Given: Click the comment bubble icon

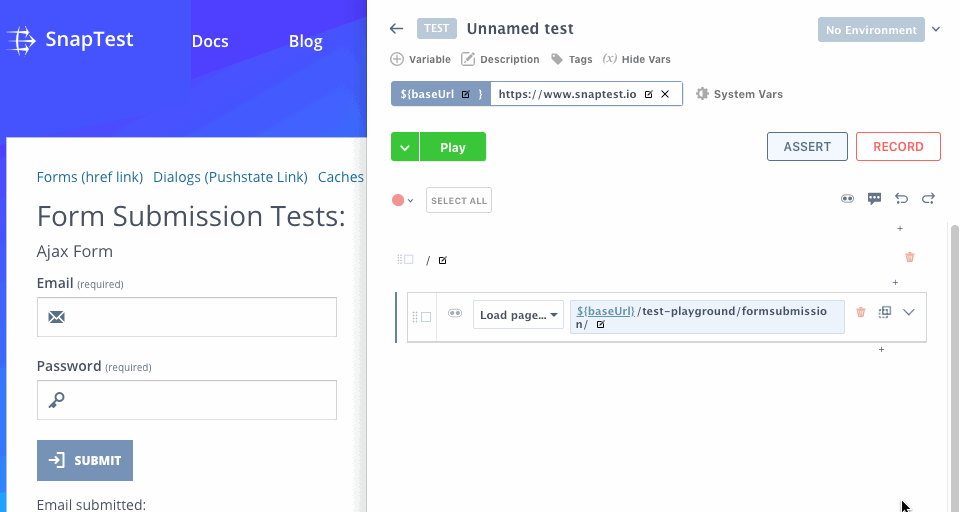Looking at the screenshot, I should [874, 198].
